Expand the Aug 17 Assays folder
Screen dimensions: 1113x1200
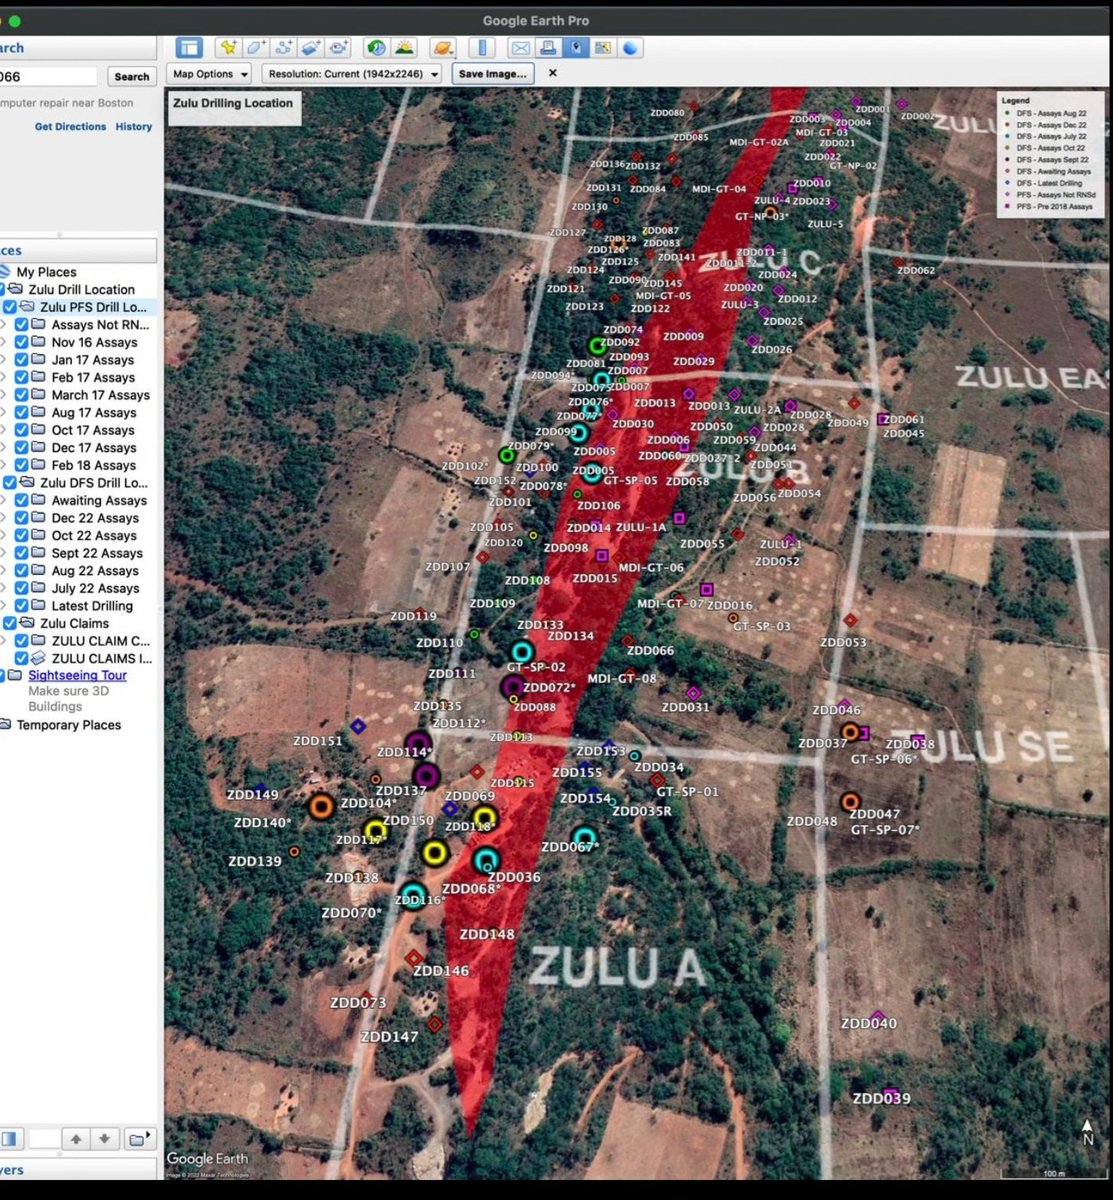click(3, 413)
